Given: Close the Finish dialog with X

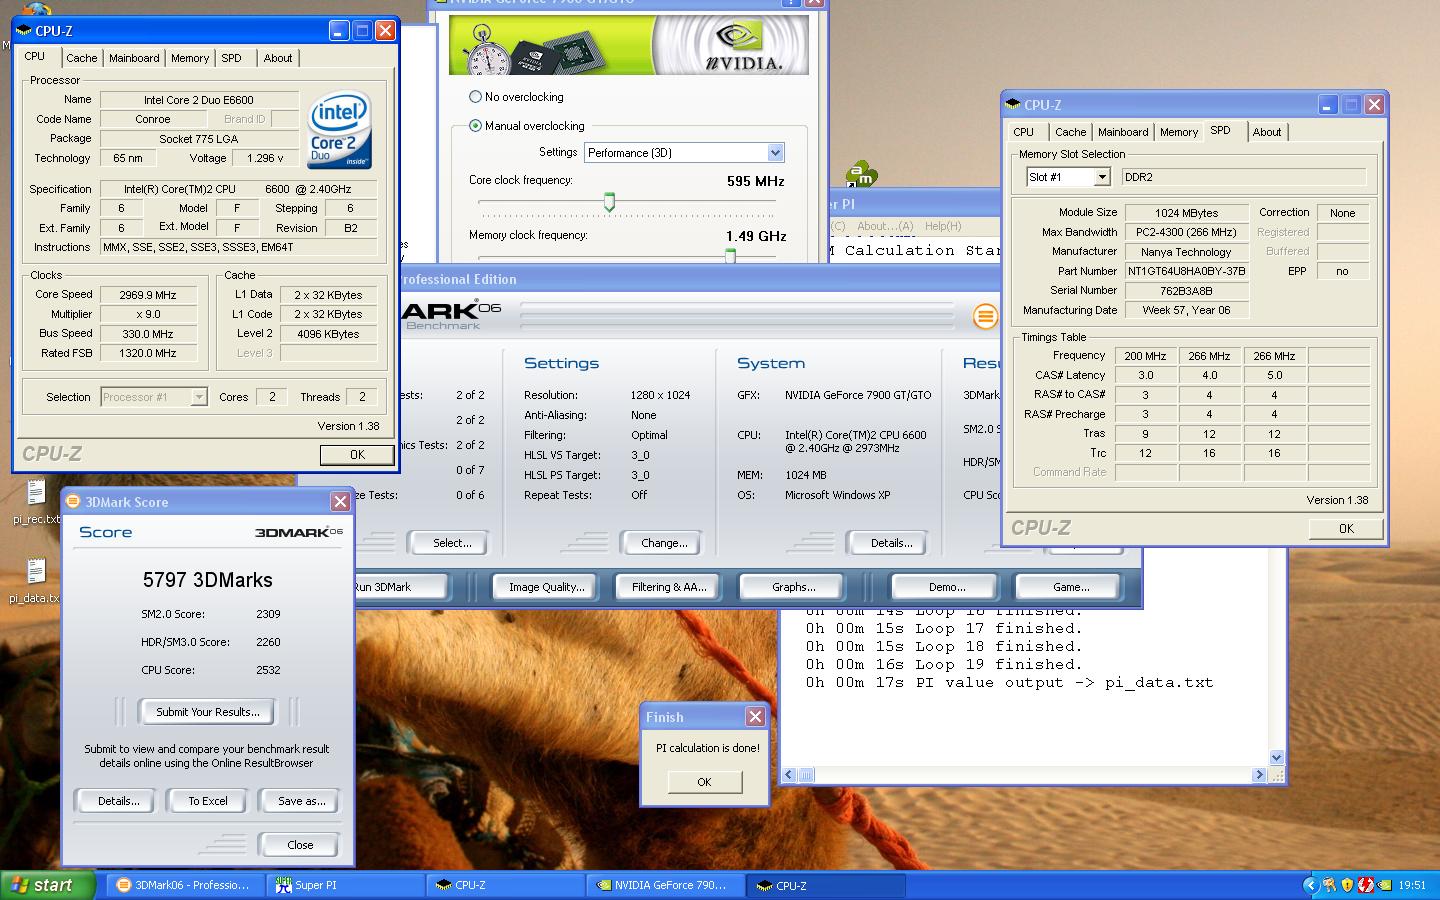Looking at the screenshot, I should tap(755, 717).
